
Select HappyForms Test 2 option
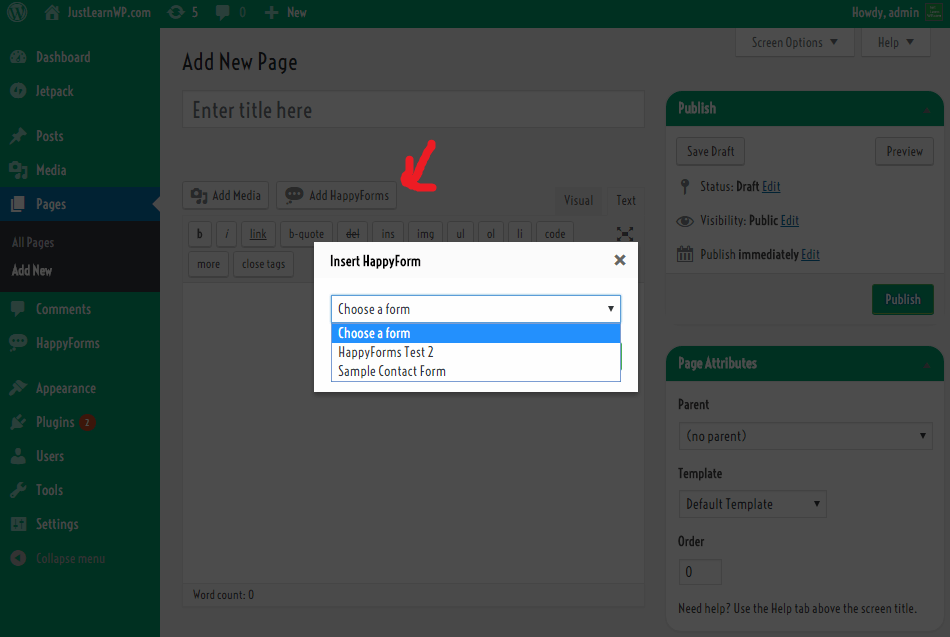click(476, 352)
